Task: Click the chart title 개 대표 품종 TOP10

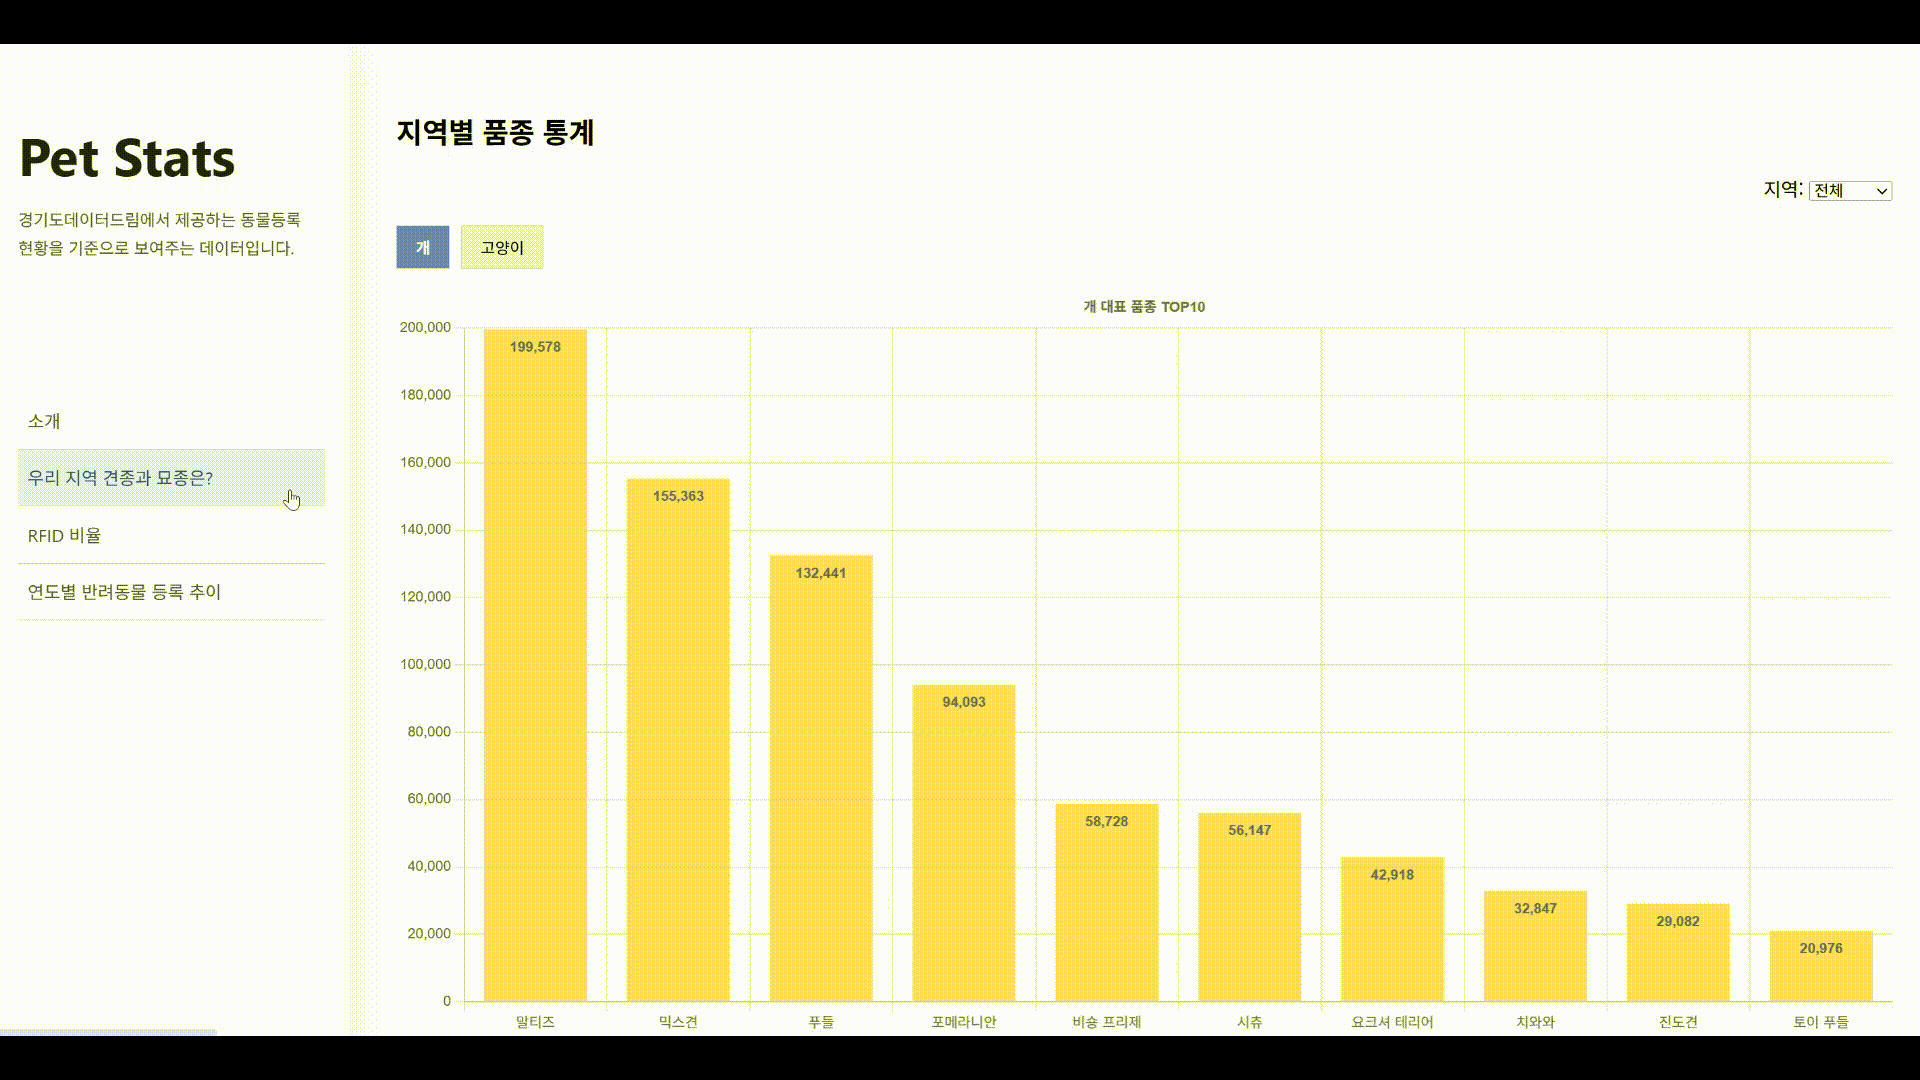Action: coord(1144,307)
